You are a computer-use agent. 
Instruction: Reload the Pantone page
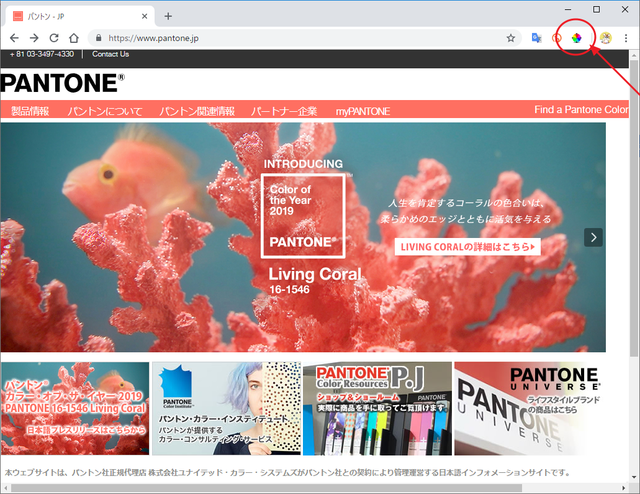(x=54, y=38)
